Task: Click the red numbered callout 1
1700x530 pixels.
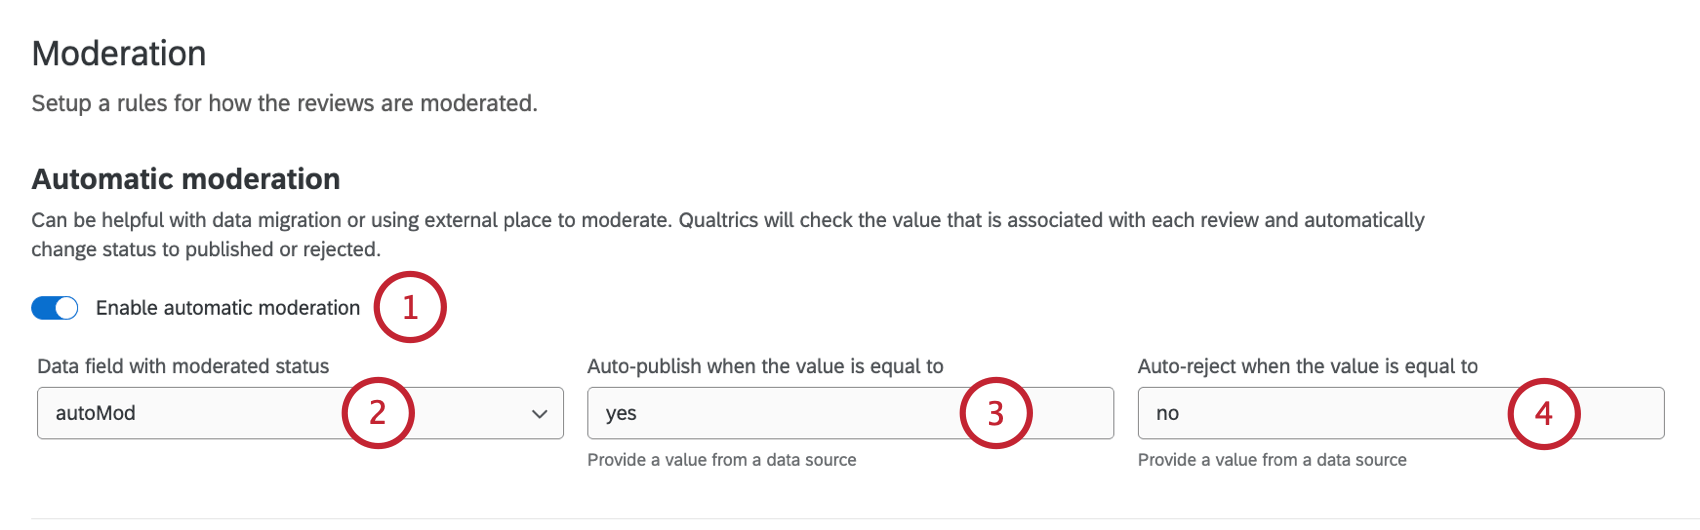Action: pyautogui.click(x=410, y=307)
